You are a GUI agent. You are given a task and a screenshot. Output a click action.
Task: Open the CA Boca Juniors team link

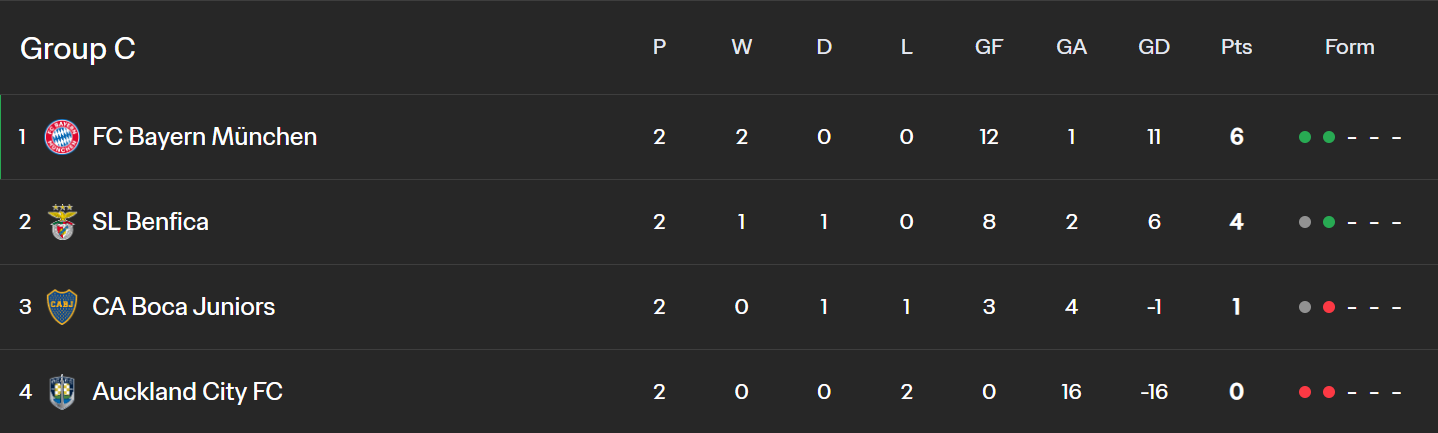tap(183, 307)
